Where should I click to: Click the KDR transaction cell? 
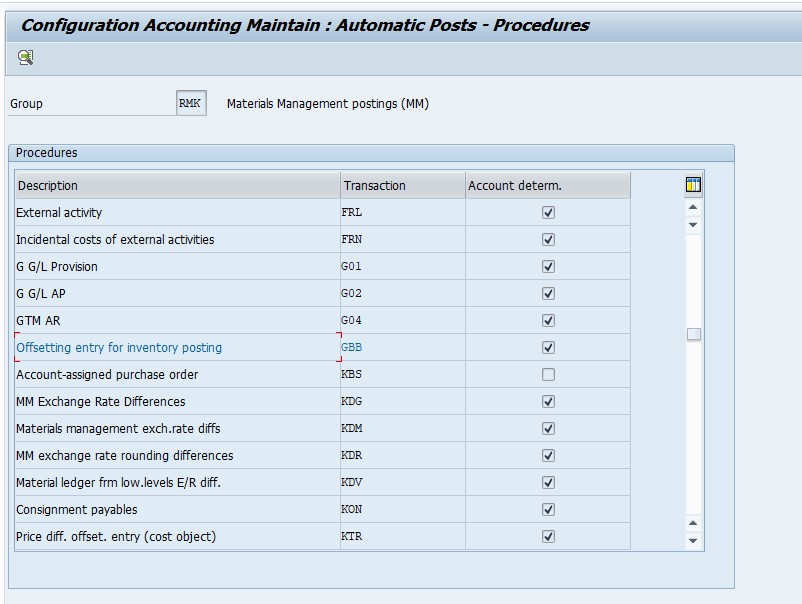pos(403,456)
